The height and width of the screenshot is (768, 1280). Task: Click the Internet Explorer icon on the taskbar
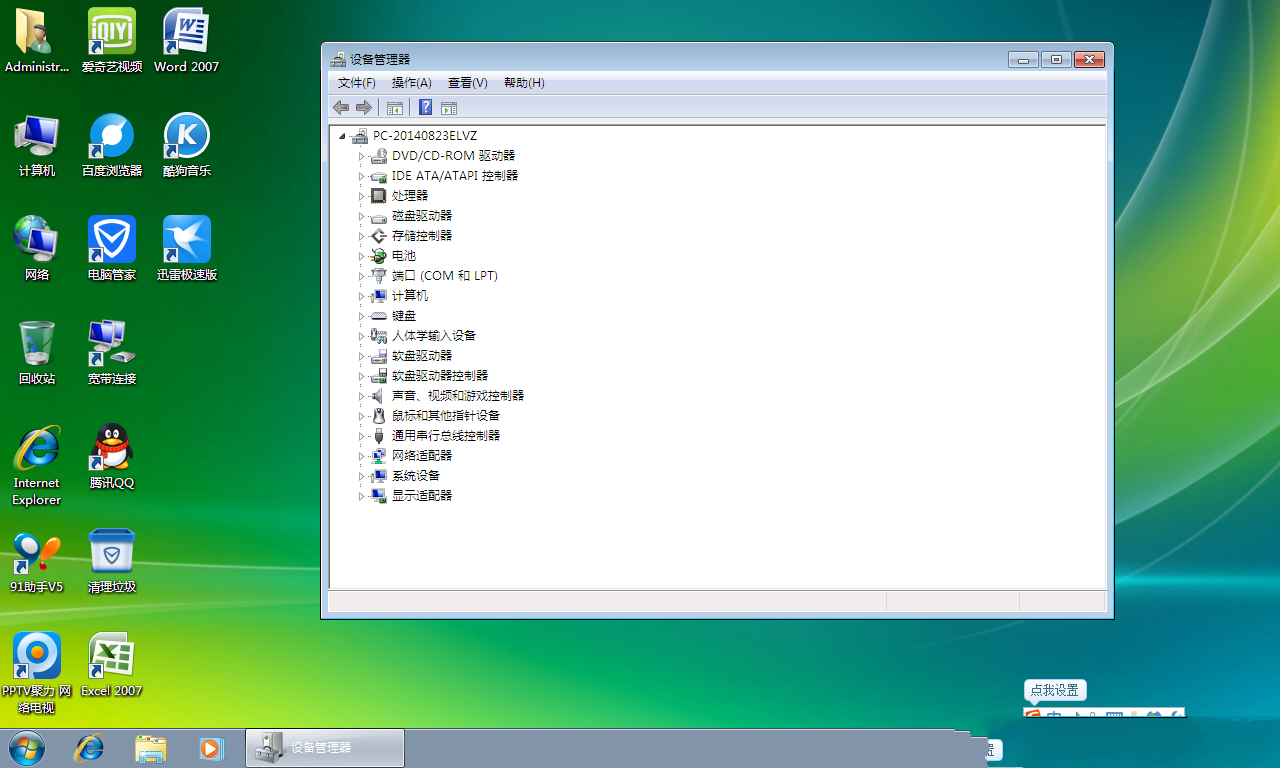pyautogui.click(x=90, y=748)
